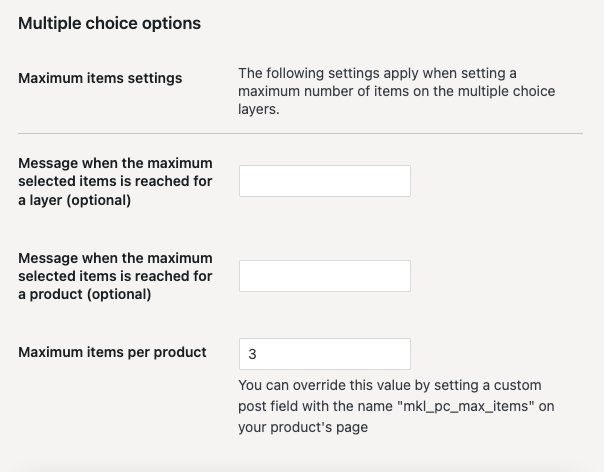Click label for product maximum reached message
This screenshot has width=604, height=472.
coord(115,276)
